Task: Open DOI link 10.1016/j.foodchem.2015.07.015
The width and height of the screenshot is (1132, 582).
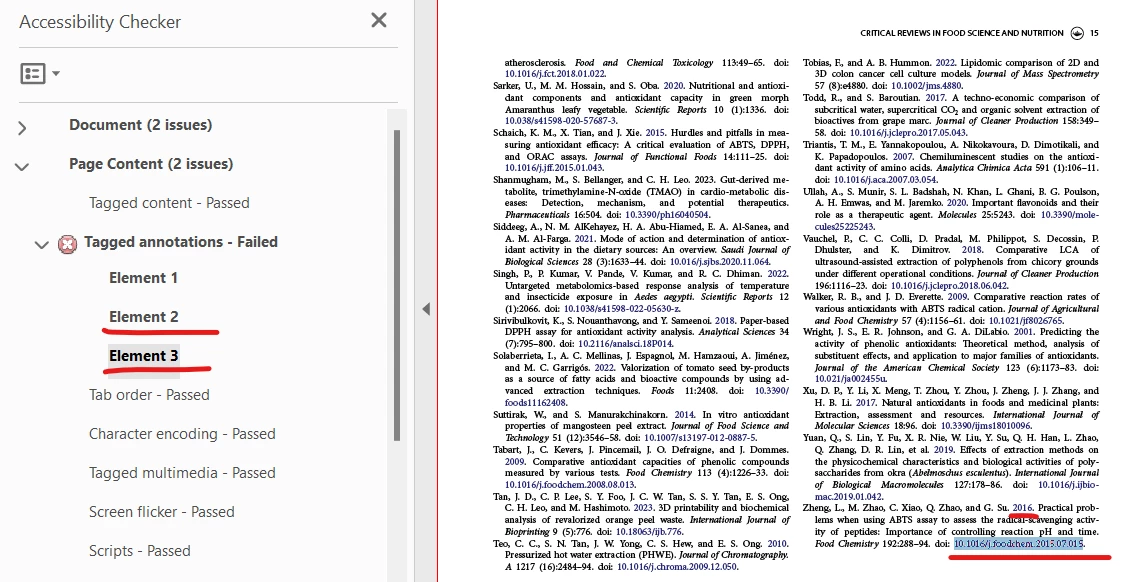Action: (1018, 544)
